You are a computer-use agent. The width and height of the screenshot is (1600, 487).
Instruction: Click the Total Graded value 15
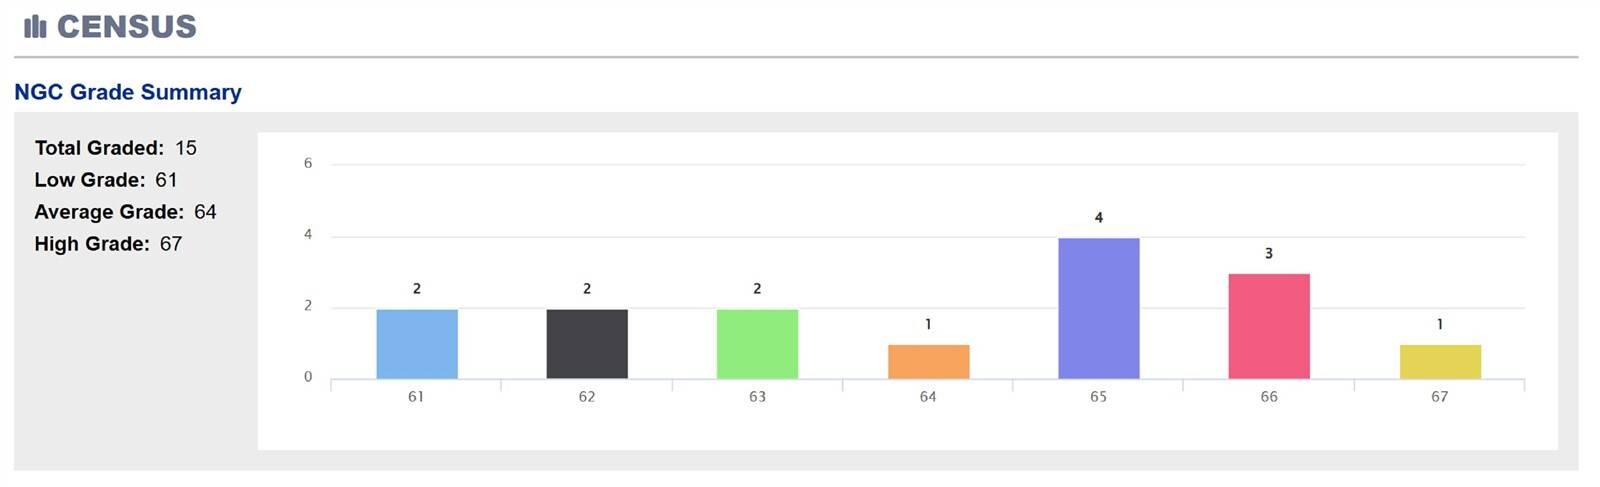pyautogui.click(x=186, y=148)
